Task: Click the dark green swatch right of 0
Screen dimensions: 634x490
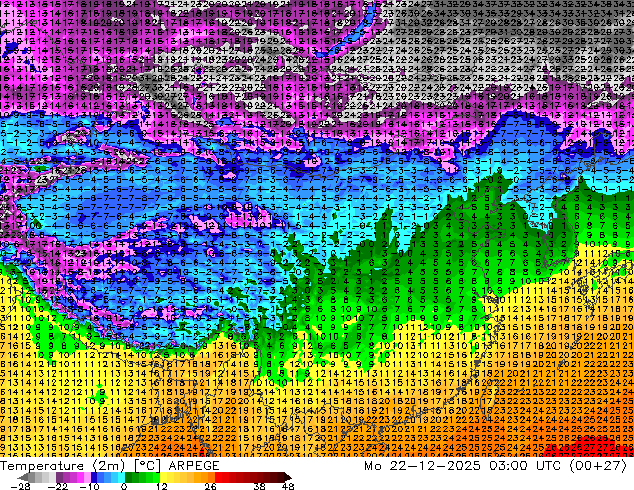Action: tap(128, 477)
